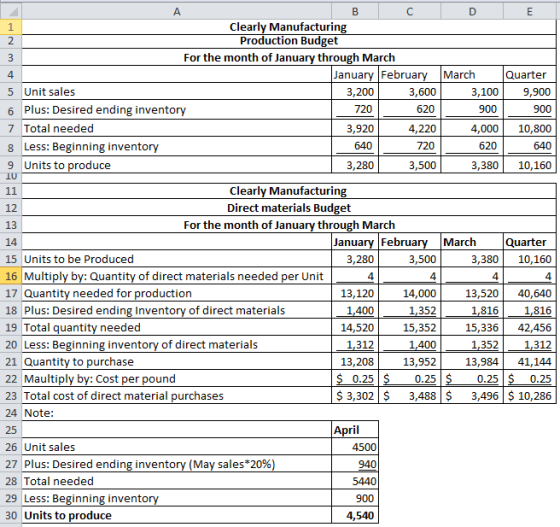Click February unit sales value 3,600
Image resolution: width=560 pixels, height=527 pixels.
coord(422,92)
